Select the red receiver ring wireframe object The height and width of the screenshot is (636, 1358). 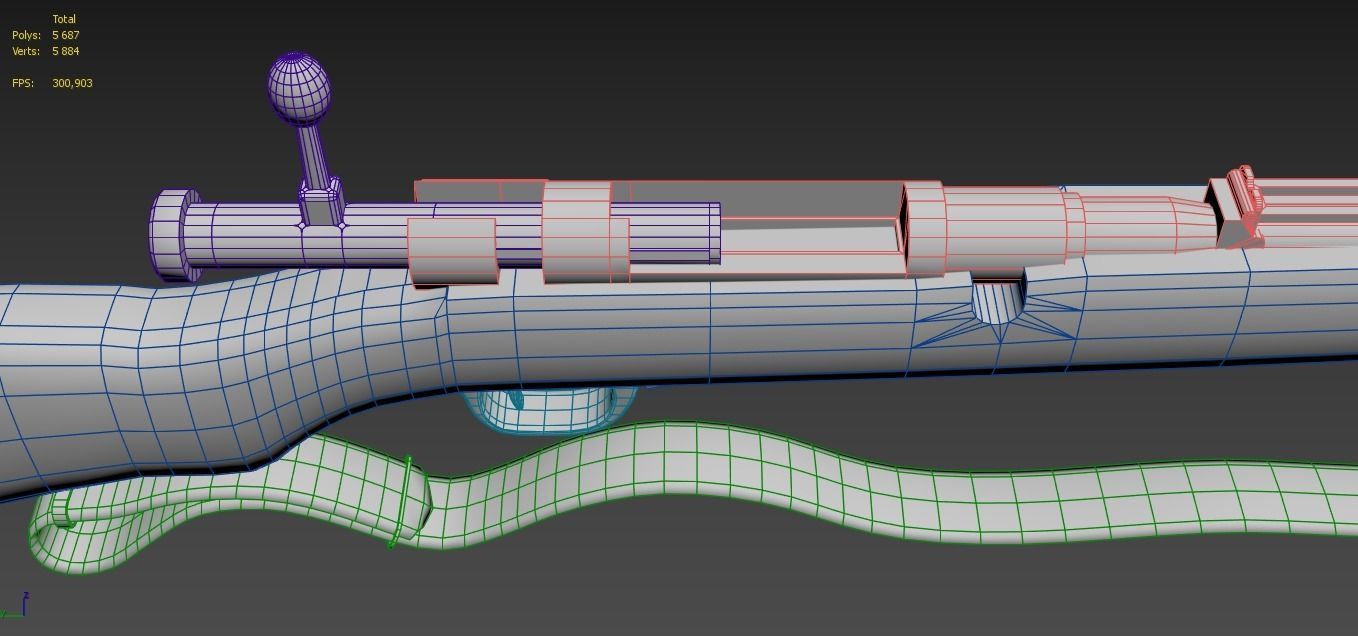pyautogui.click(x=924, y=229)
